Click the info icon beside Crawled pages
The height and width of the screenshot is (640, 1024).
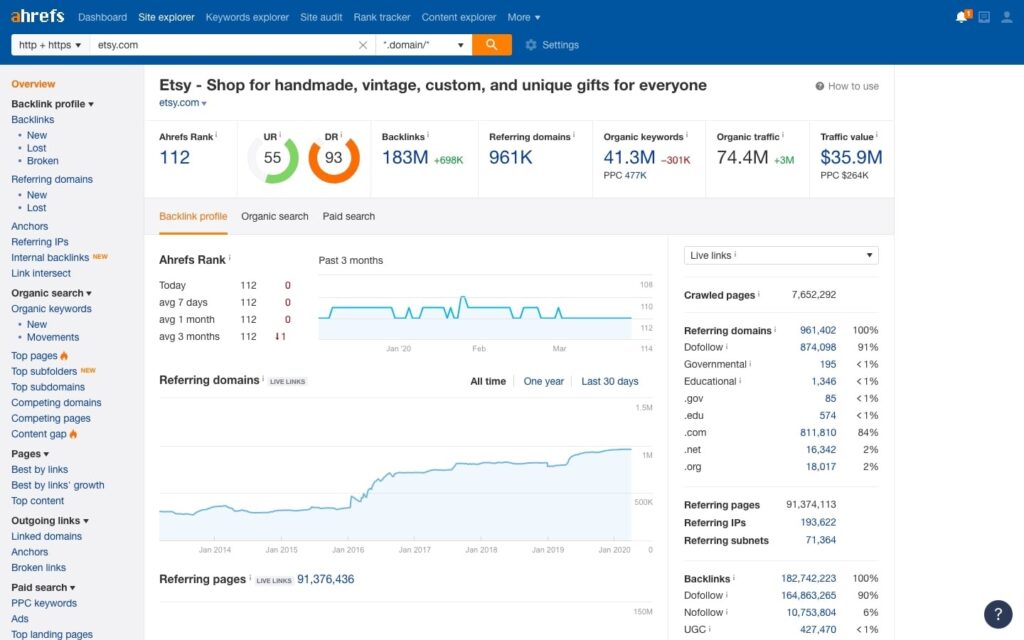coord(758,294)
